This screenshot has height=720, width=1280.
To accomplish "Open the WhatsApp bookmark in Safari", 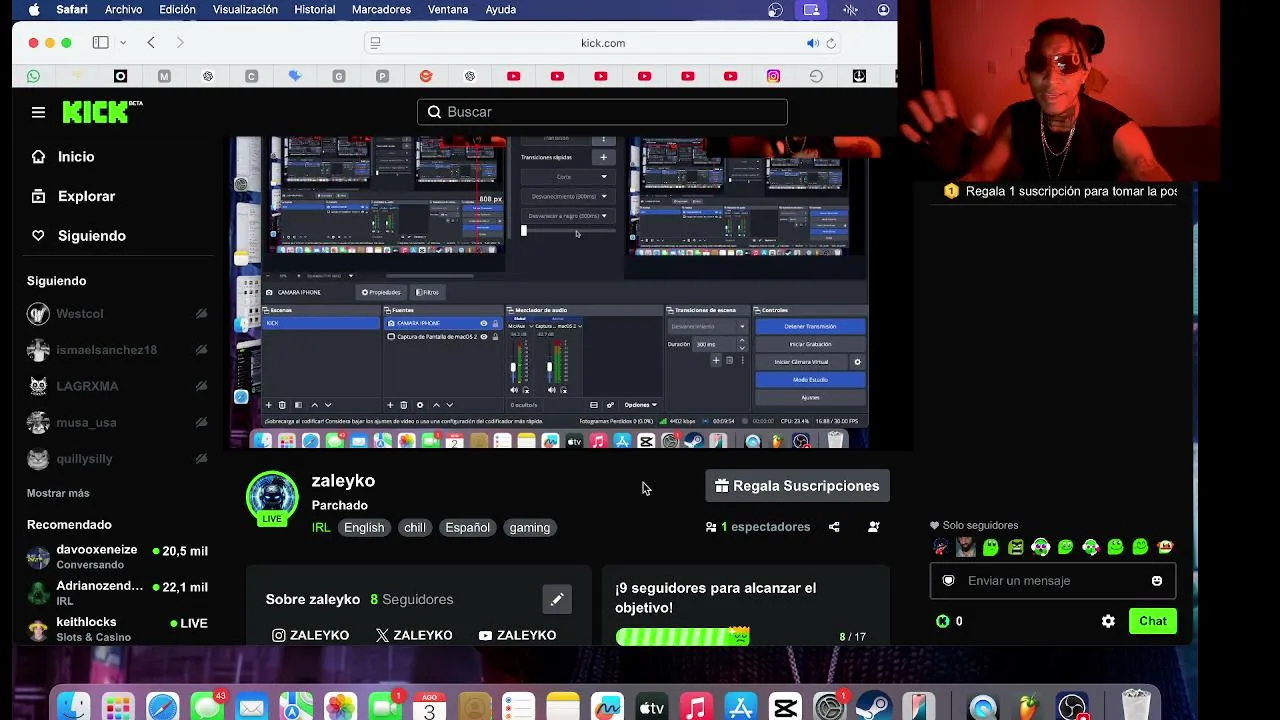I will 34,76.
